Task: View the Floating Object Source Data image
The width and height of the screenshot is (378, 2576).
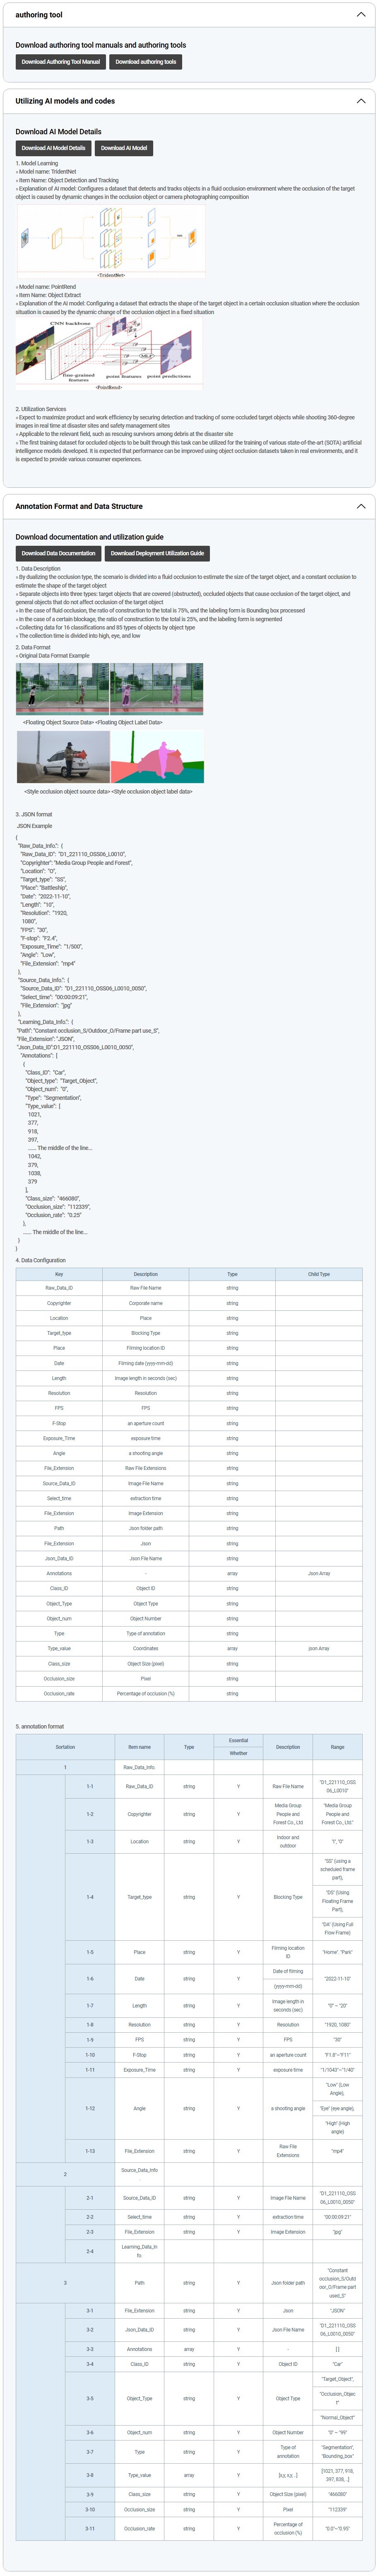Action: click(62, 689)
